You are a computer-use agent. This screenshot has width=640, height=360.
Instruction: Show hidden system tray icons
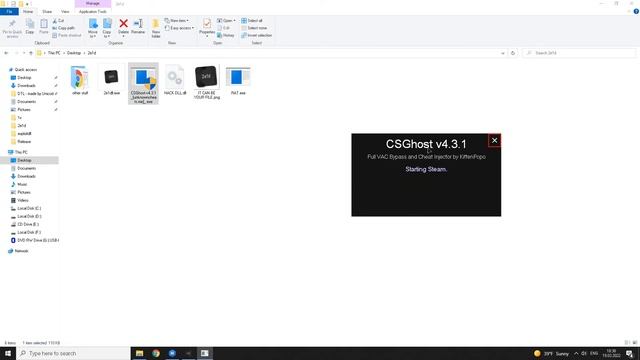pyautogui.click(x=576, y=353)
